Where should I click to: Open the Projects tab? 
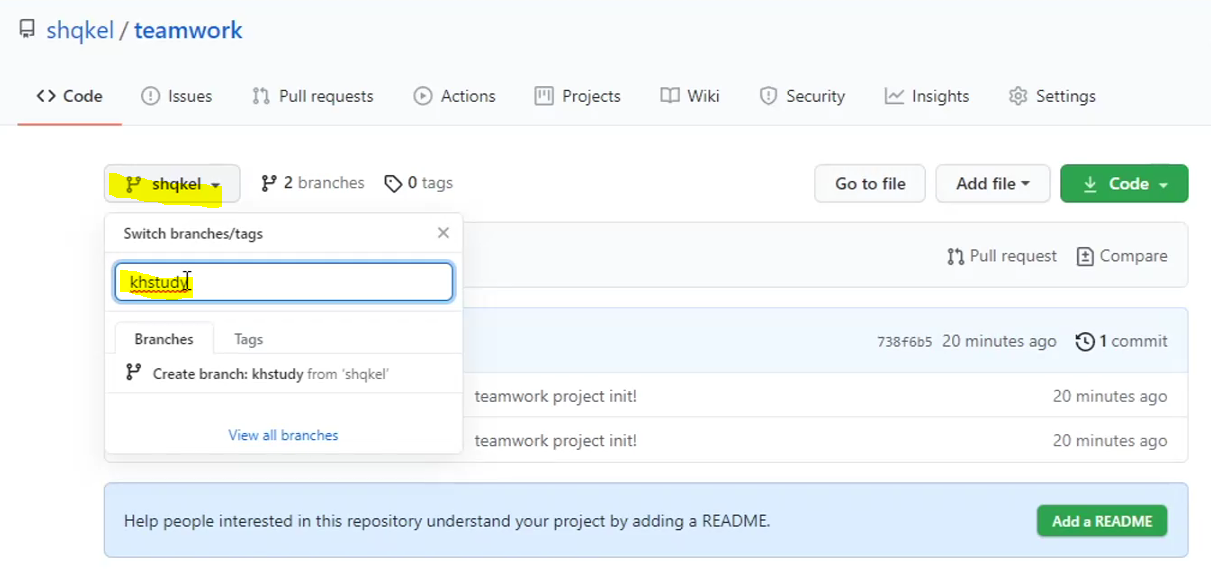pyautogui.click(x=578, y=96)
